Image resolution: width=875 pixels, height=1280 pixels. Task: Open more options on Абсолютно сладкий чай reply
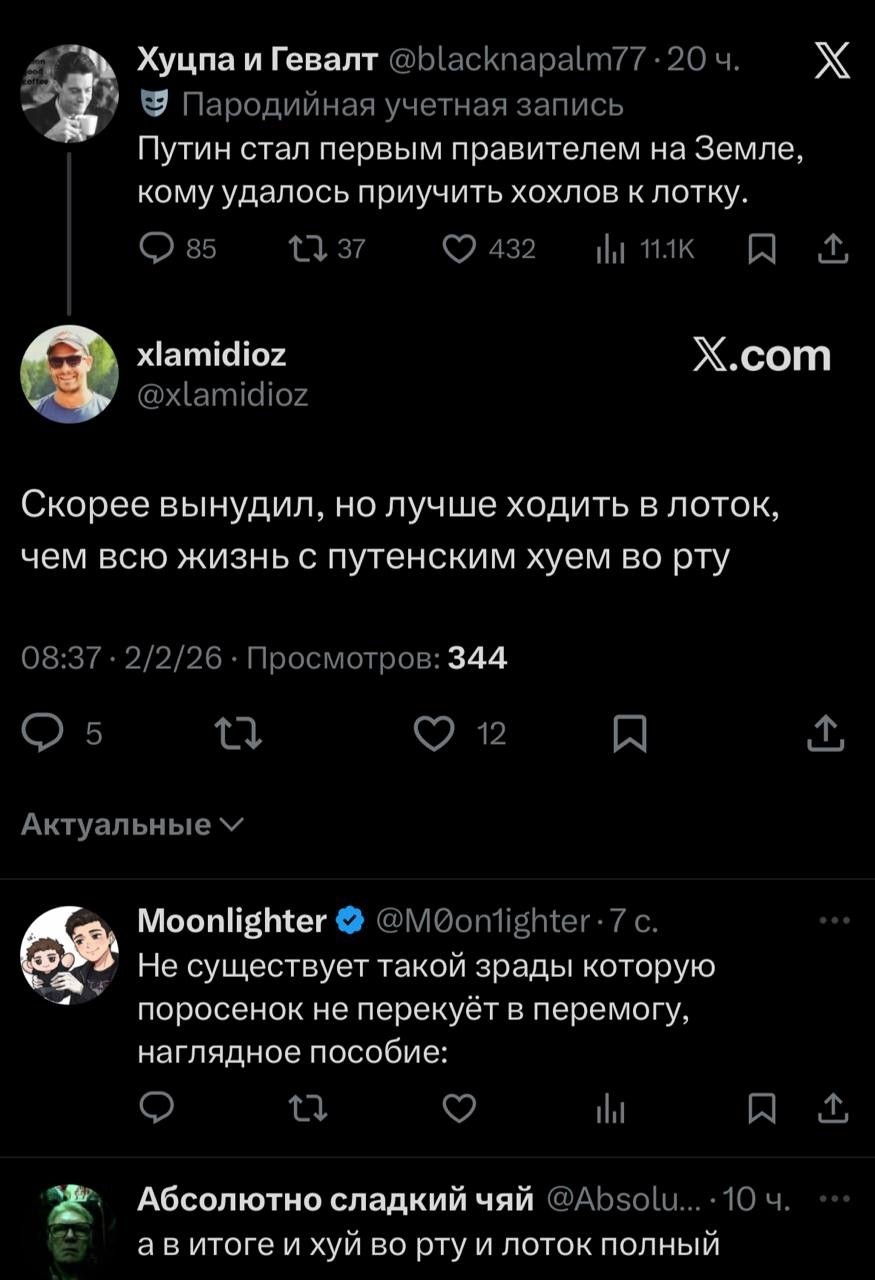[834, 1200]
